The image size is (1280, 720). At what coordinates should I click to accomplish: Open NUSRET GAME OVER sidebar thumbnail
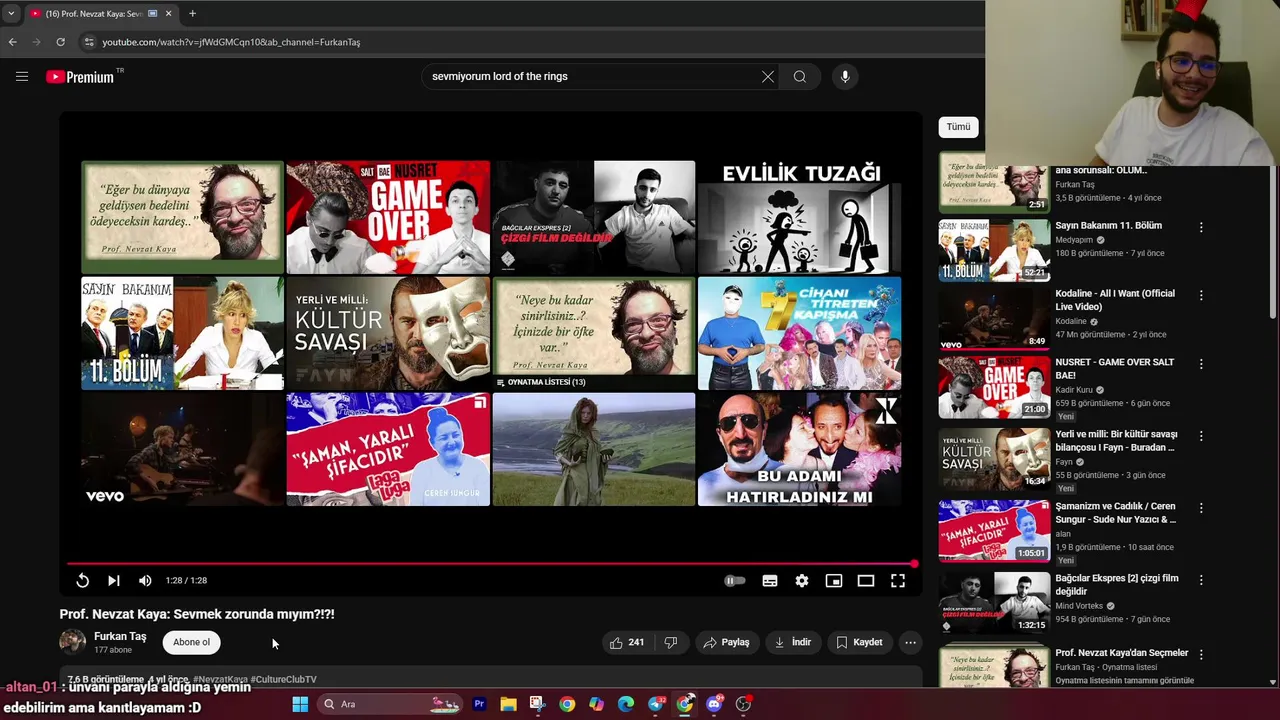tap(994, 386)
